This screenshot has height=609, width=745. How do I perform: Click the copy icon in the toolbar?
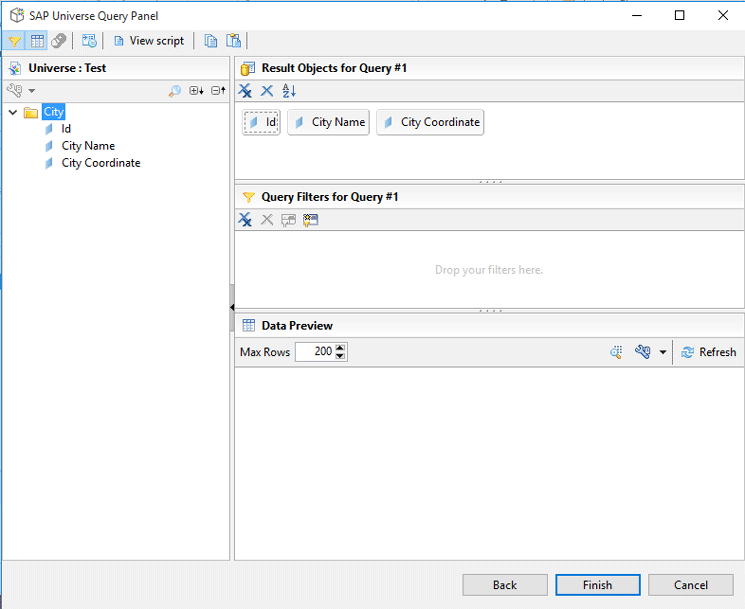[210, 41]
